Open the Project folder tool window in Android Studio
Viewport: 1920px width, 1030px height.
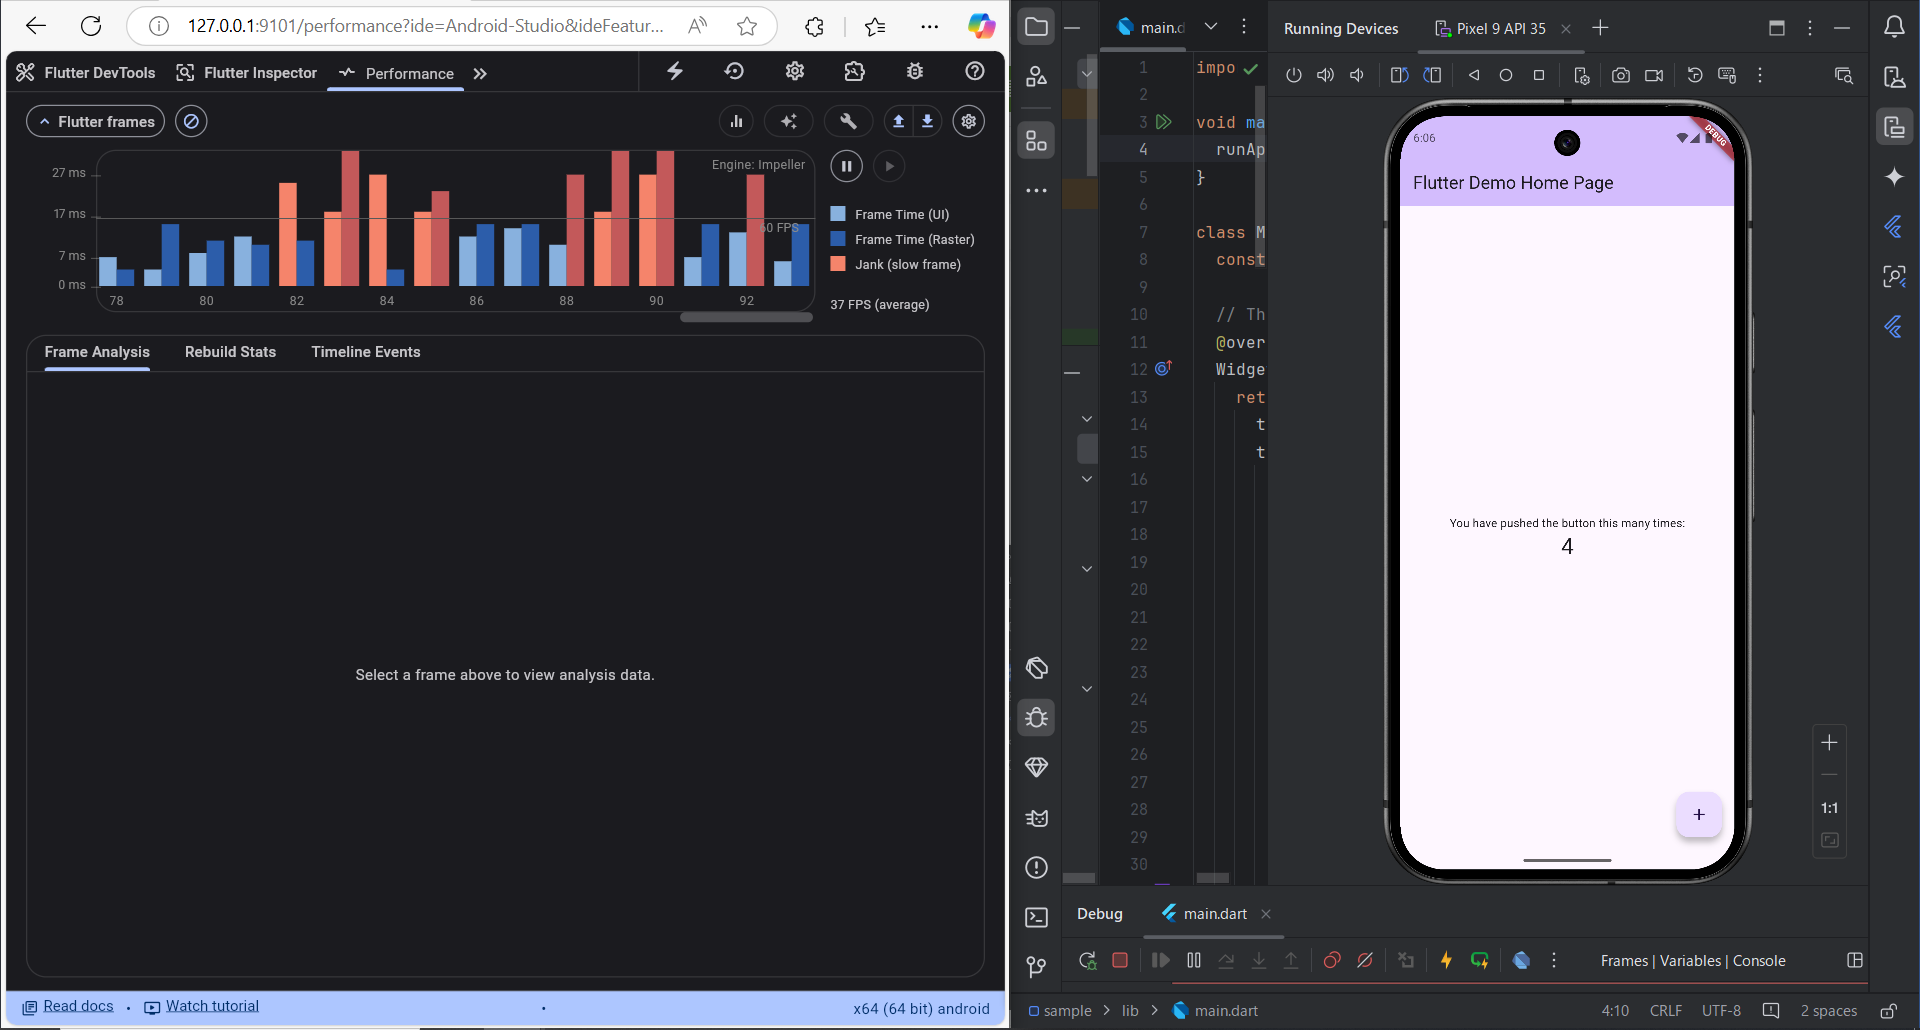coord(1037,27)
